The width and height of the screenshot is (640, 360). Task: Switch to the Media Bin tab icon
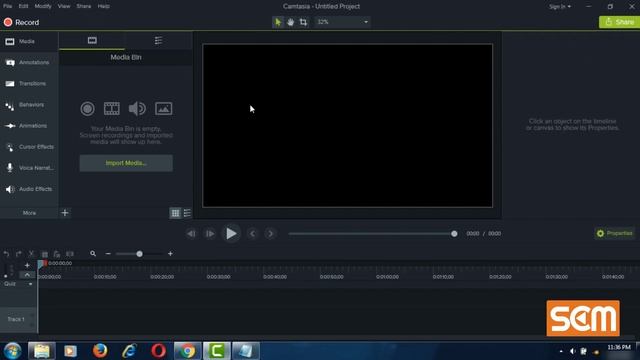(92, 40)
